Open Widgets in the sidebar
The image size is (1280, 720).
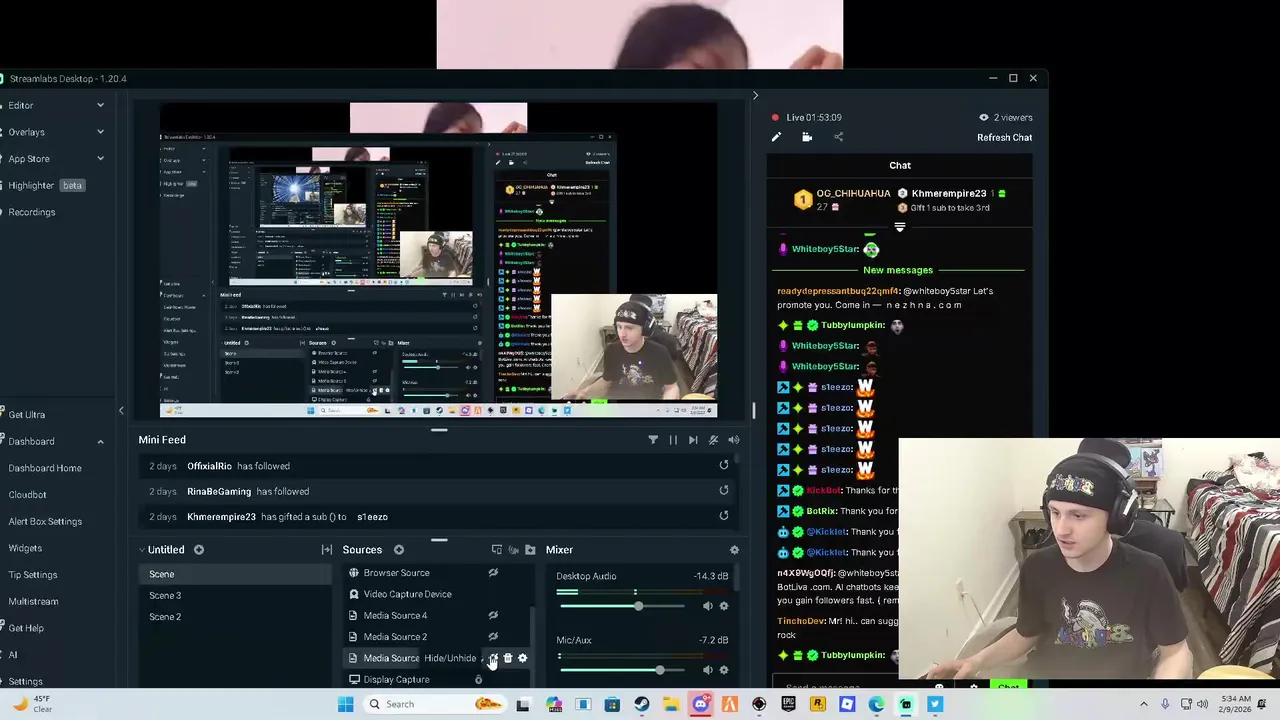pyautogui.click(x=25, y=548)
